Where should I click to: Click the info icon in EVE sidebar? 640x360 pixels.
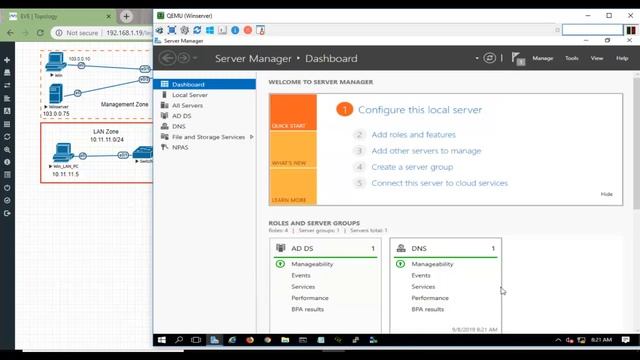7,162
